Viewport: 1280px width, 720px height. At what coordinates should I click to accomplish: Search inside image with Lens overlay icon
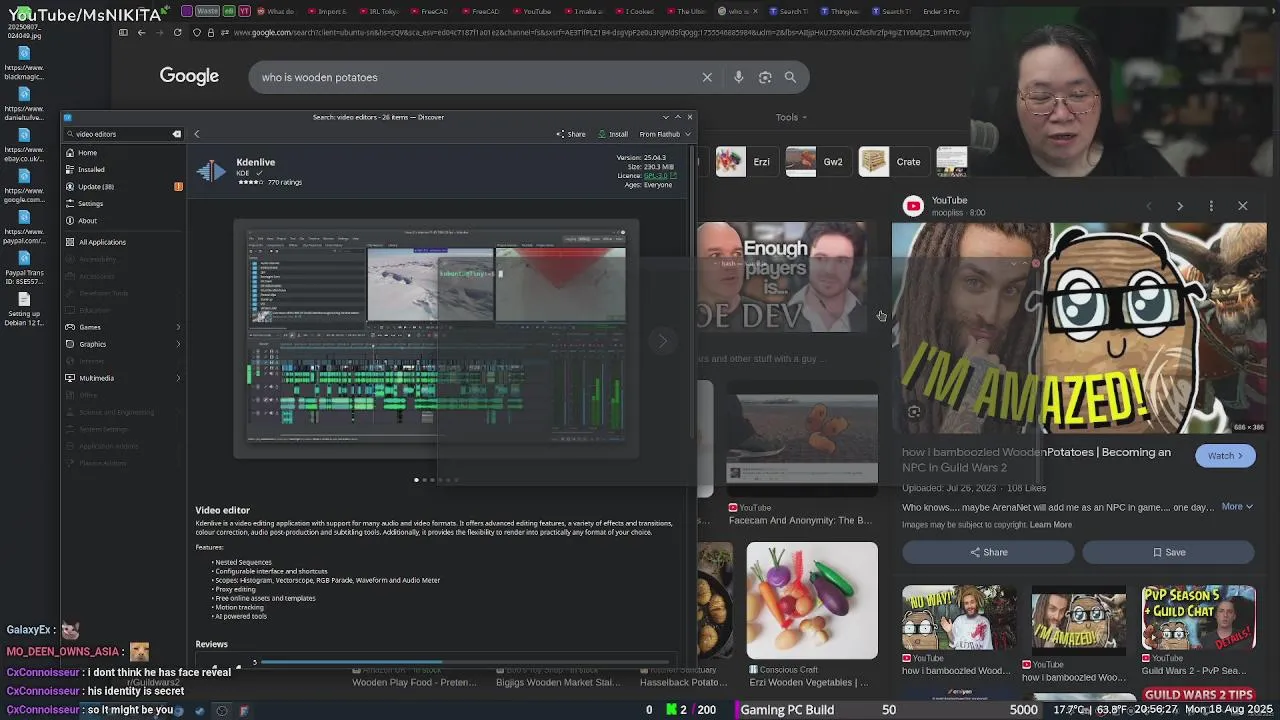[x=914, y=412]
